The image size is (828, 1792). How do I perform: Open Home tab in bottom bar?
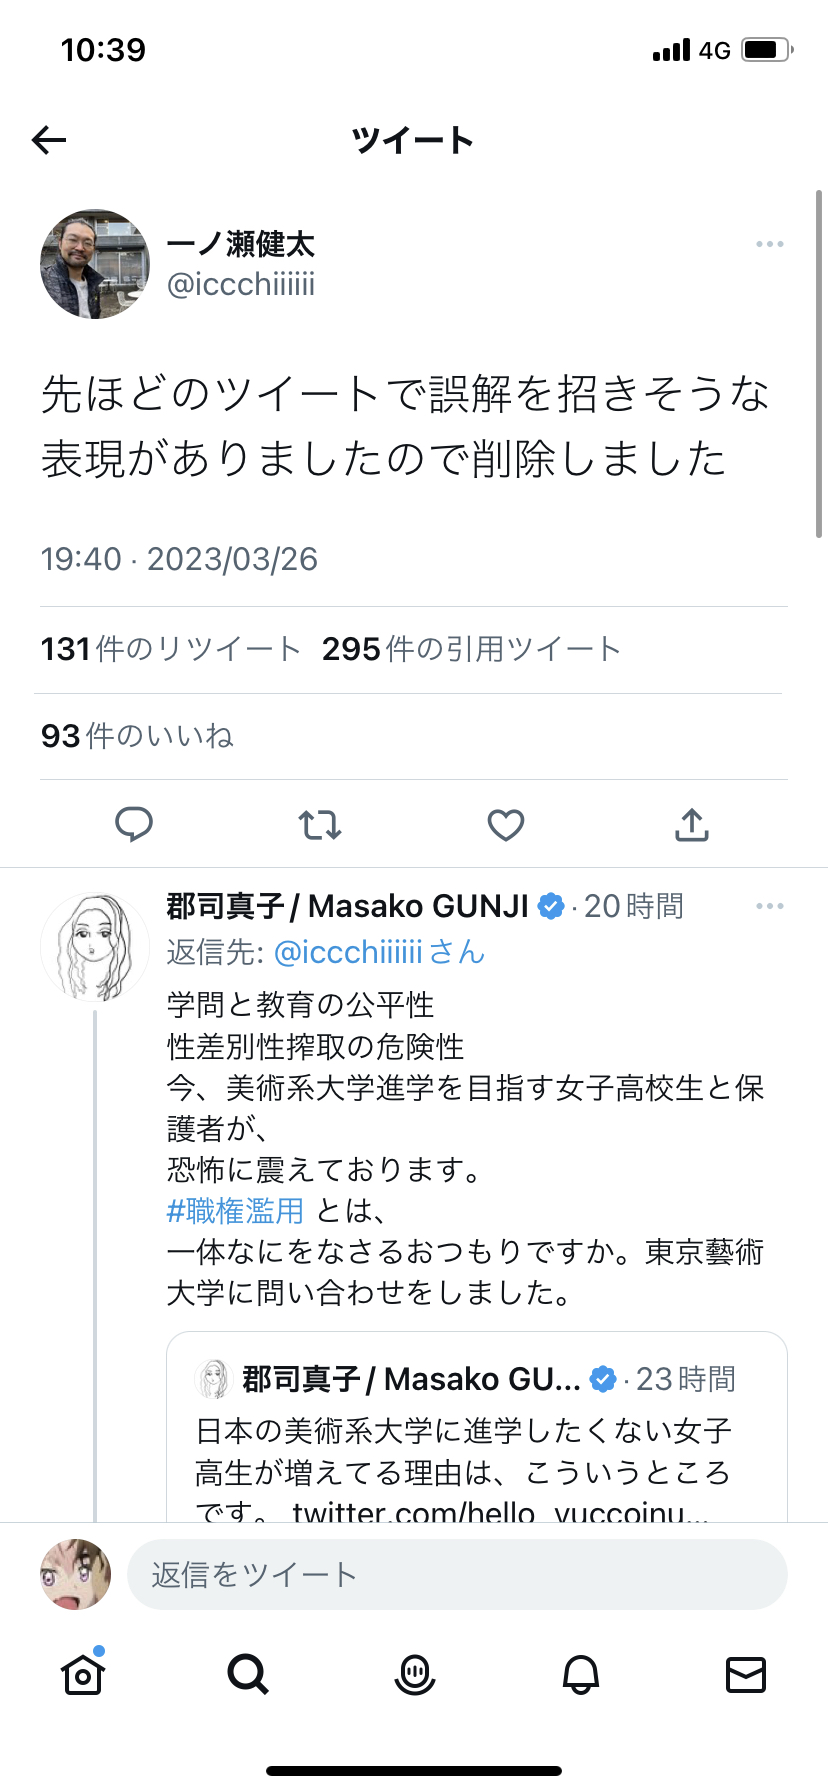[83, 1674]
